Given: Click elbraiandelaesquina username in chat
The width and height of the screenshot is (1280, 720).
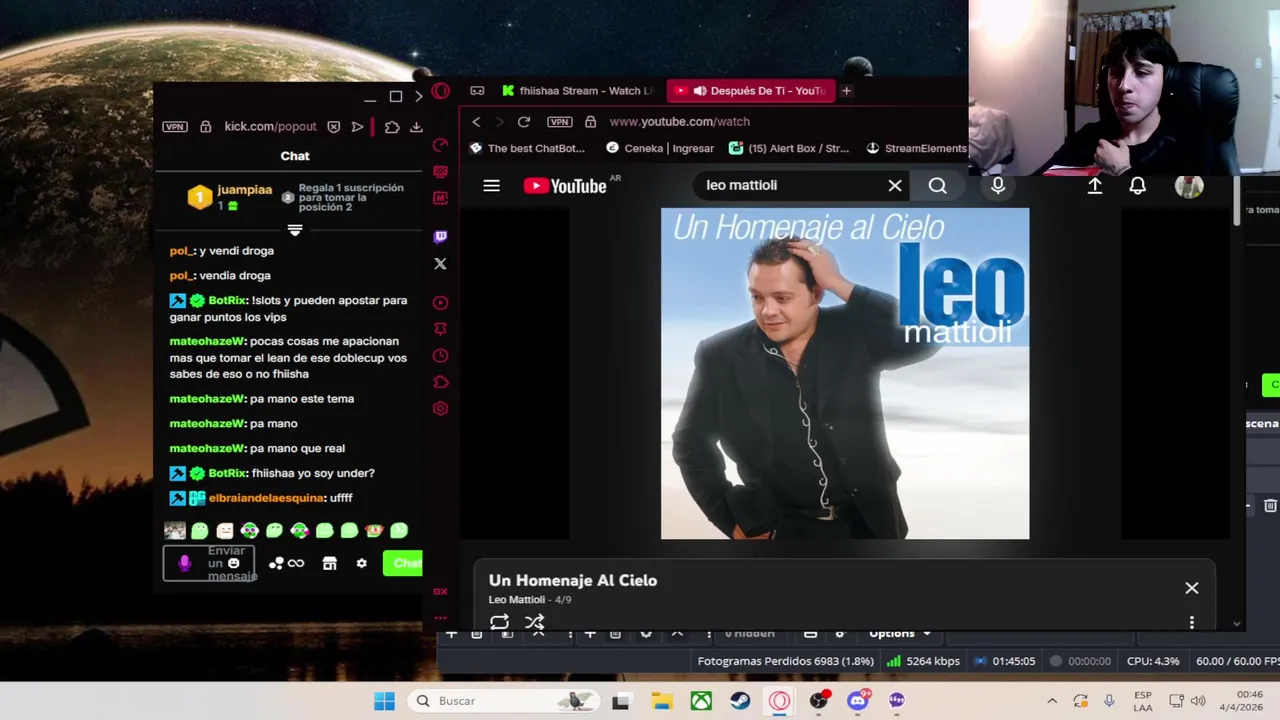Looking at the screenshot, I should [x=267, y=498].
